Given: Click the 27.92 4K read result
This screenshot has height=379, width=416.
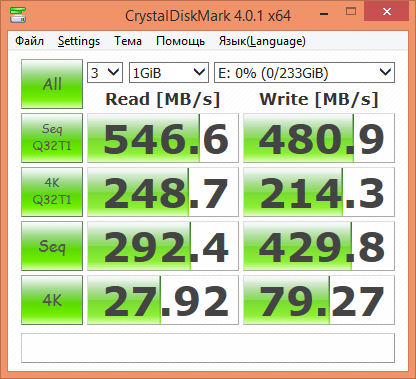Looking at the screenshot, I should (x=163, y=300).
